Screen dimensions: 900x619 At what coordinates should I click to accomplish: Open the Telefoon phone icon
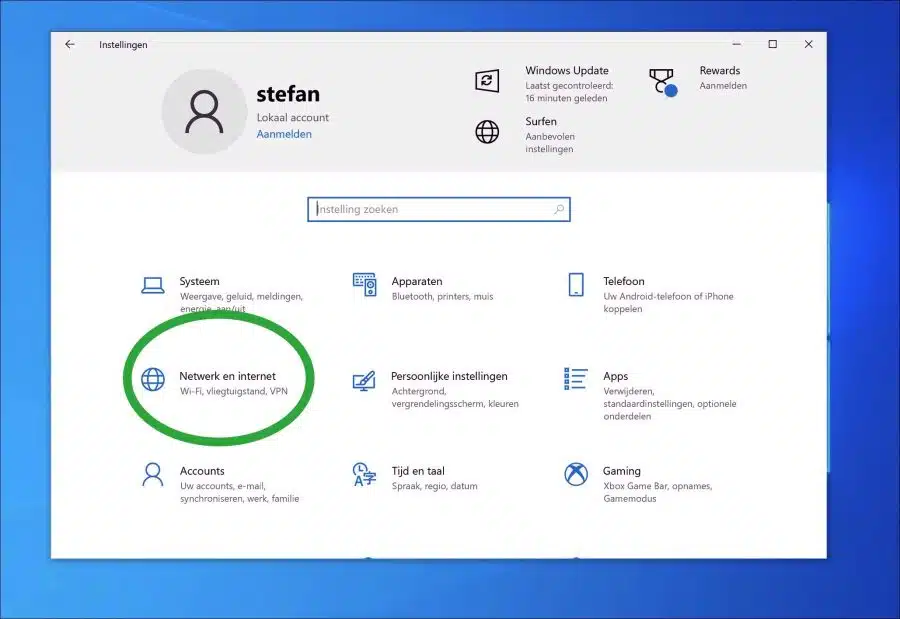[x=576, y=285]
